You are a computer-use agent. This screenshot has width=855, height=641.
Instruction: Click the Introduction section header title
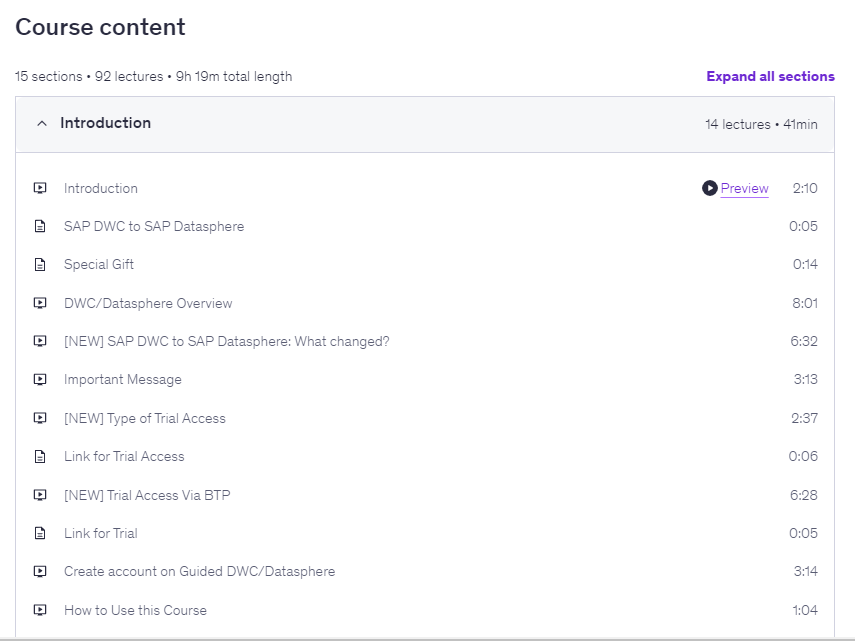[x=105, y=123]
